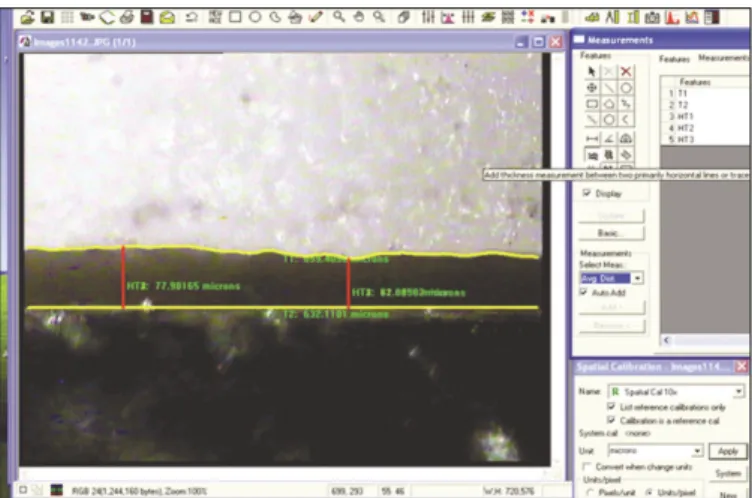Viewport: 752px width, 498px height.
Task: Select the arrow pointer tool in Features
Action: point(592,72)
